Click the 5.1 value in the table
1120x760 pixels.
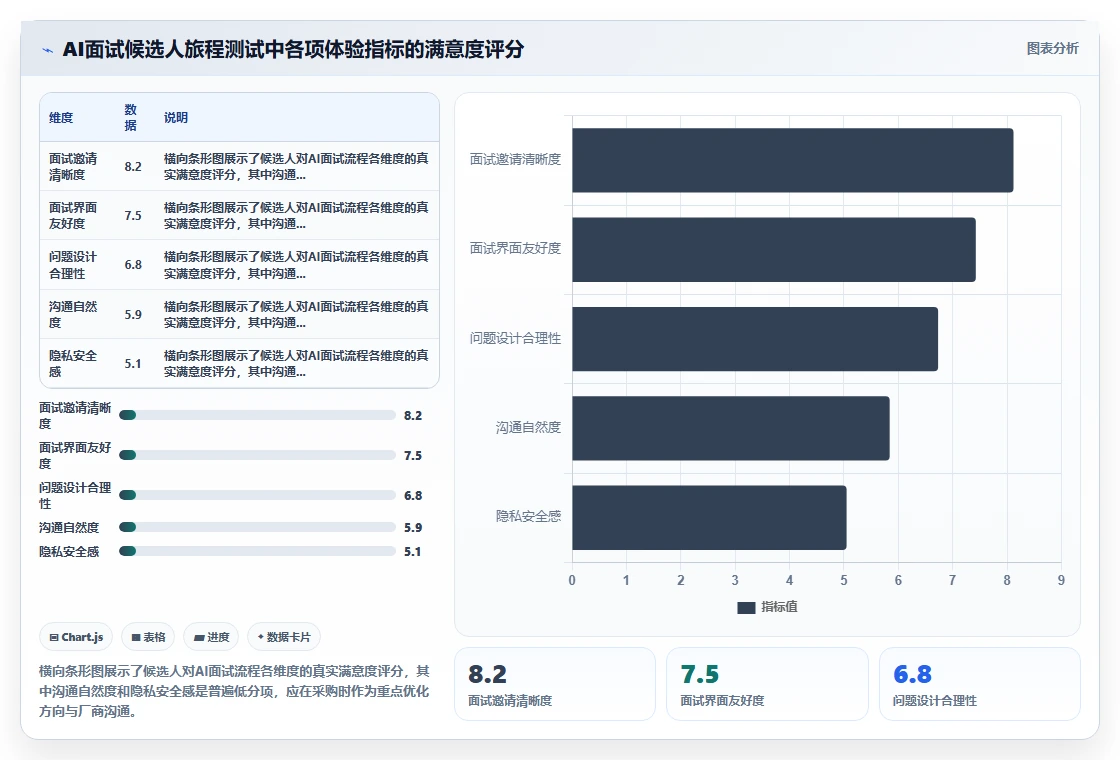tap(133, 364)
